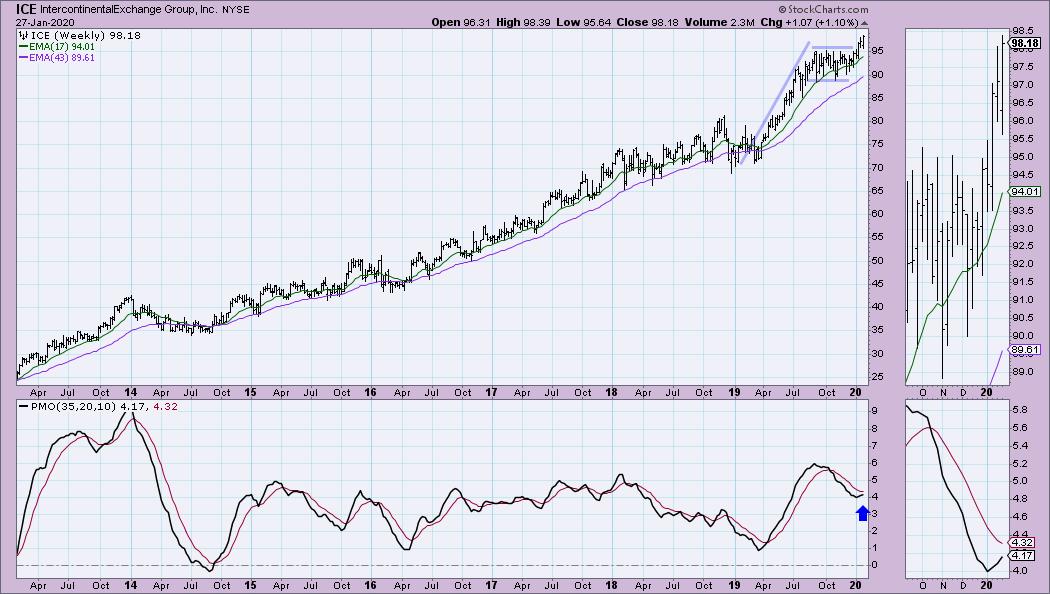Click the red 4.32 PMO signal value in the legend

click(x=165, y=406)
